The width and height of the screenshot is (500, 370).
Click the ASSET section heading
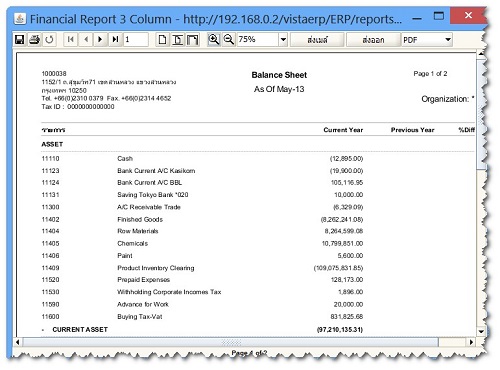[x=52, y=144]
